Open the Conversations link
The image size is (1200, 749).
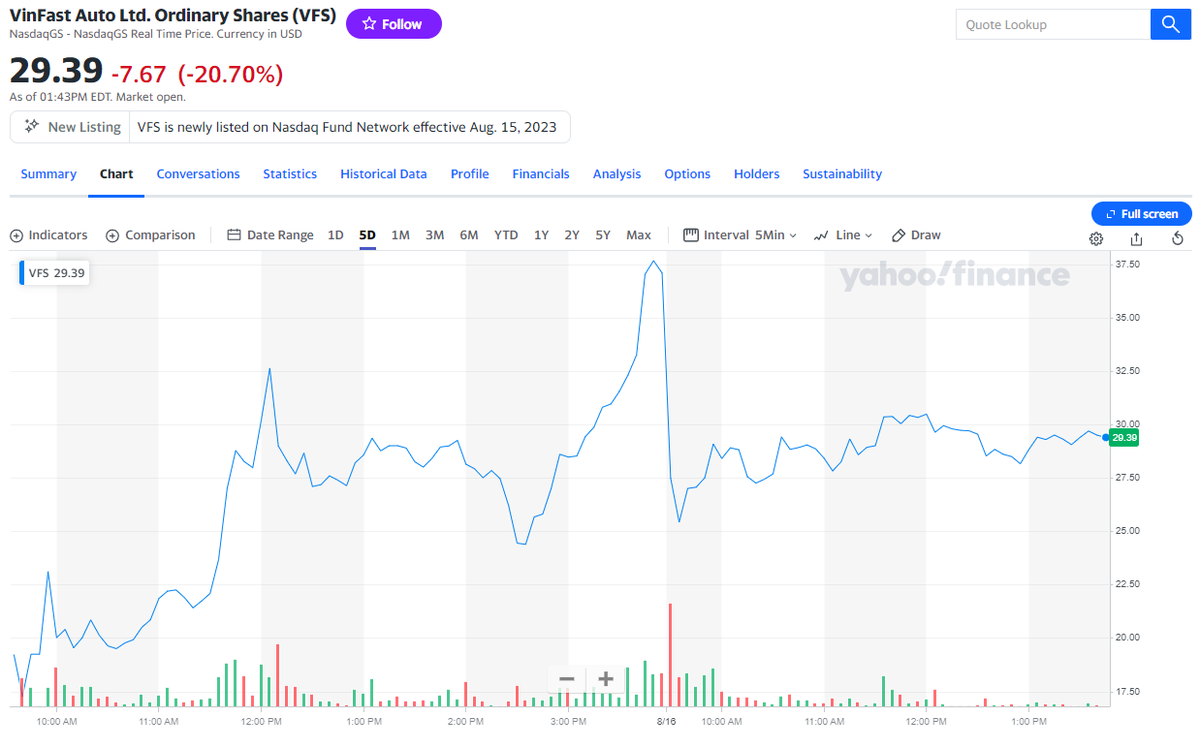(x=198, y=173)
